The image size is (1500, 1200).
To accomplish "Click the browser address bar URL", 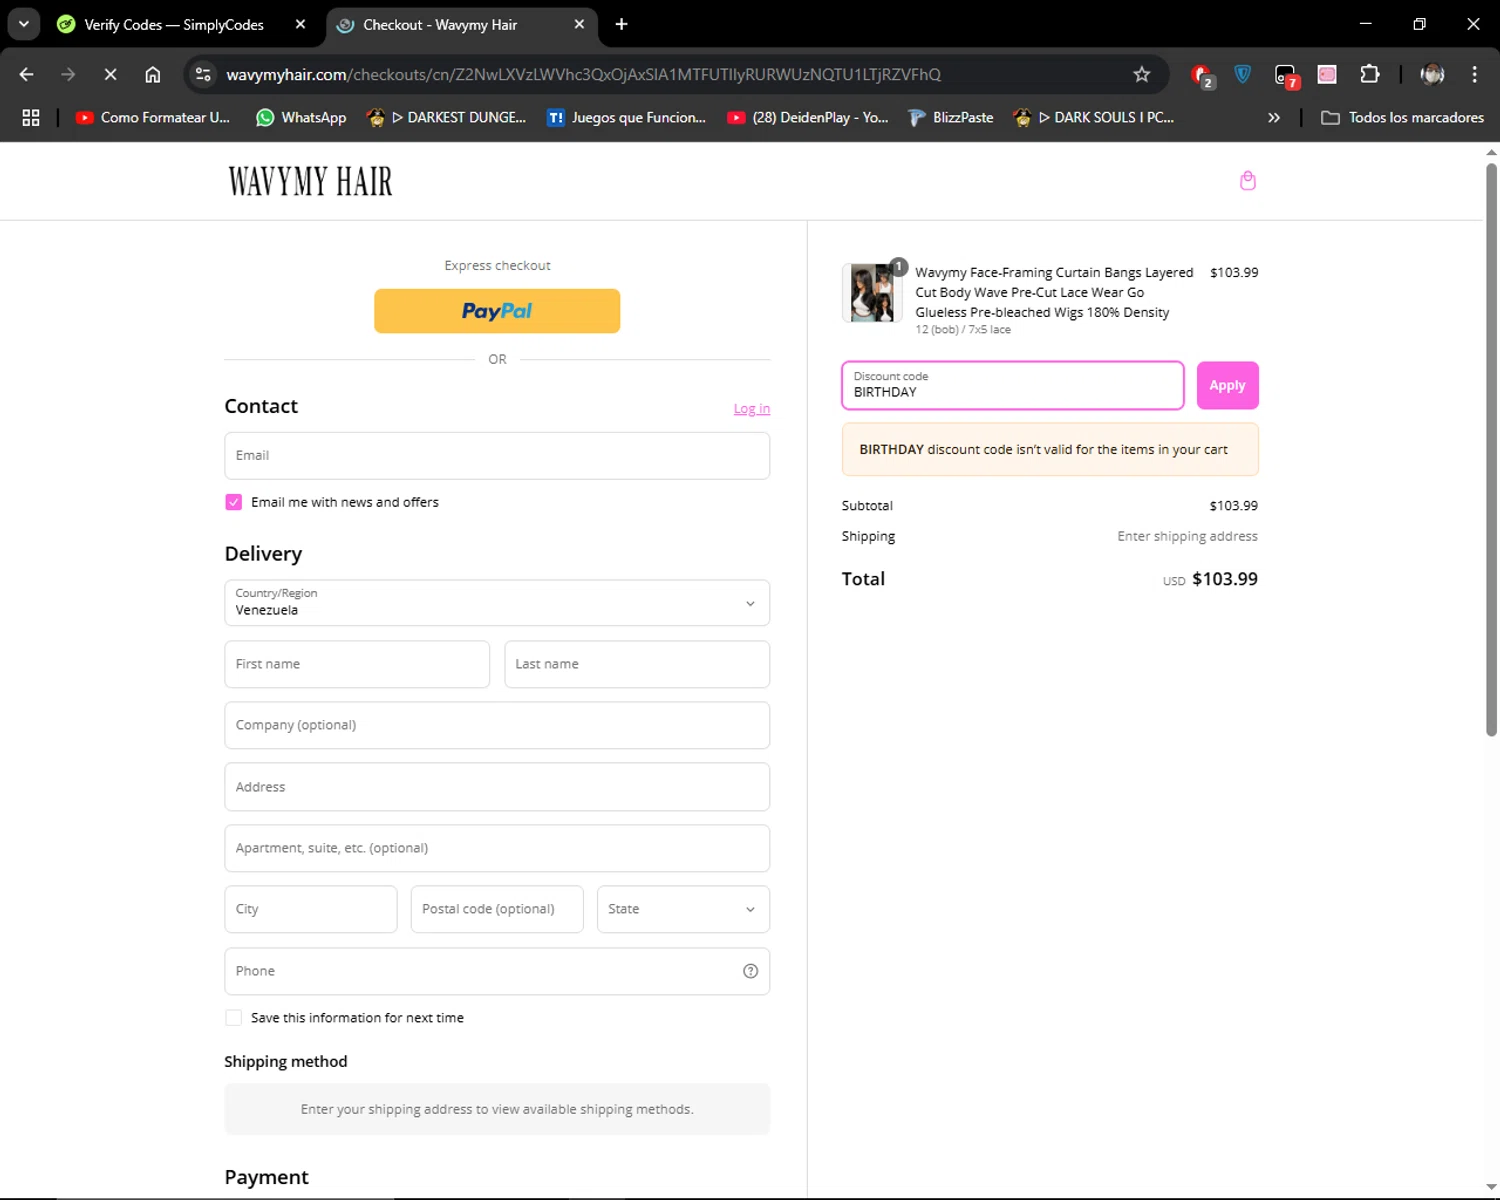I will coord(583,74).
